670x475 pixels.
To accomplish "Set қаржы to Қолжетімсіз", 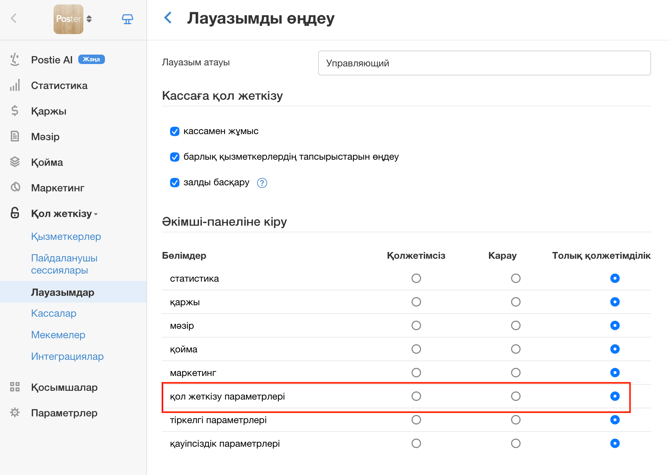I will (416, 302).
